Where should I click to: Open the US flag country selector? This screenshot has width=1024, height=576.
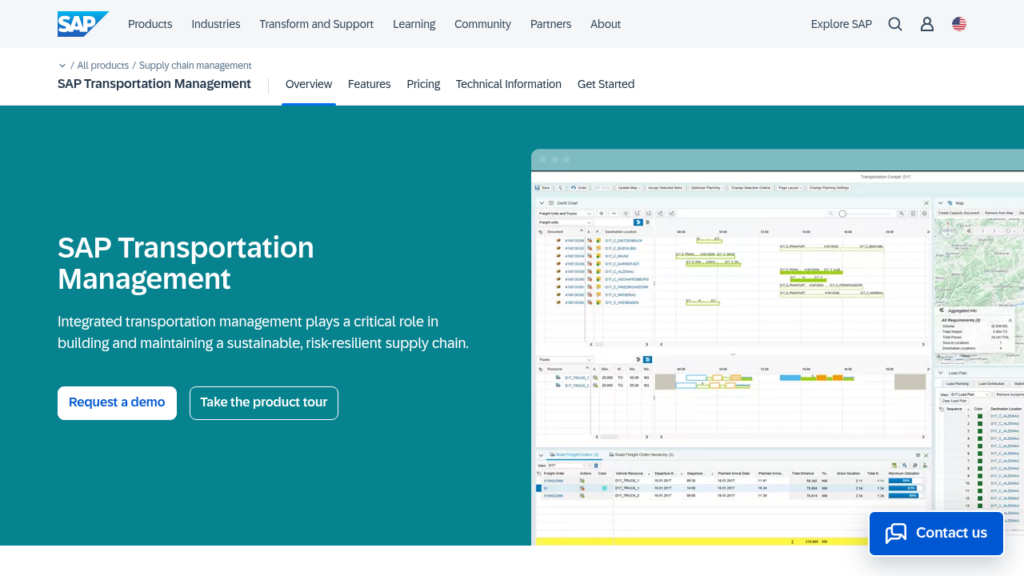[x=959, y=24]
